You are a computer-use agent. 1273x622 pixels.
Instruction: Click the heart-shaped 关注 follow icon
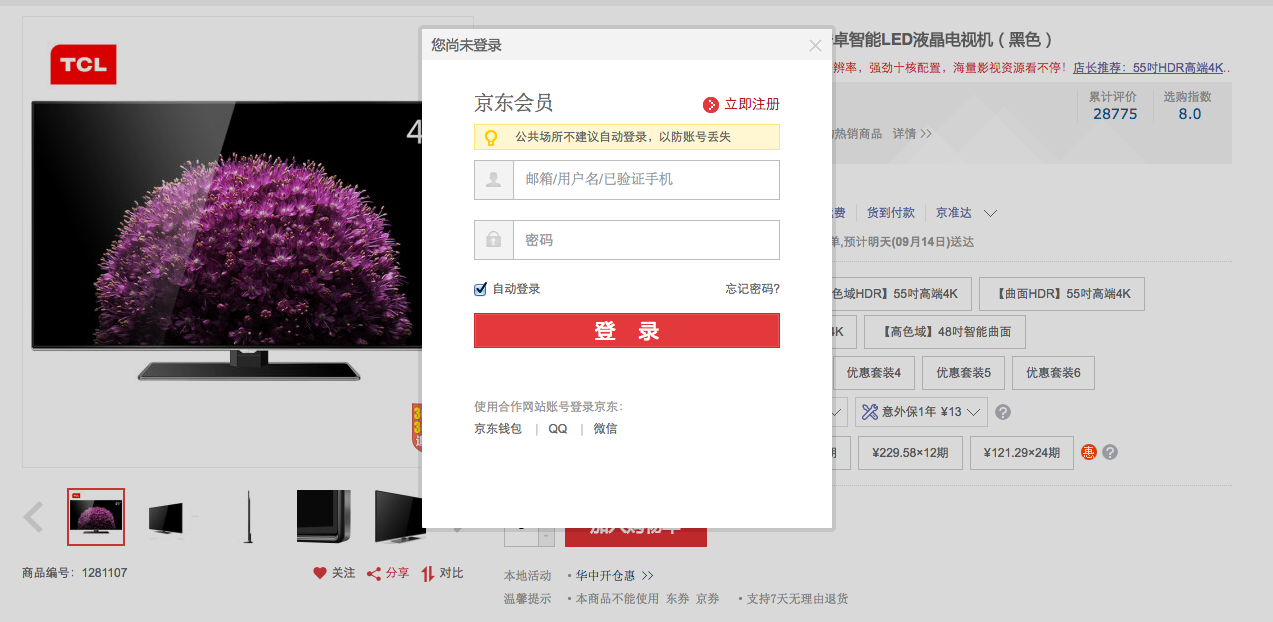318,573
